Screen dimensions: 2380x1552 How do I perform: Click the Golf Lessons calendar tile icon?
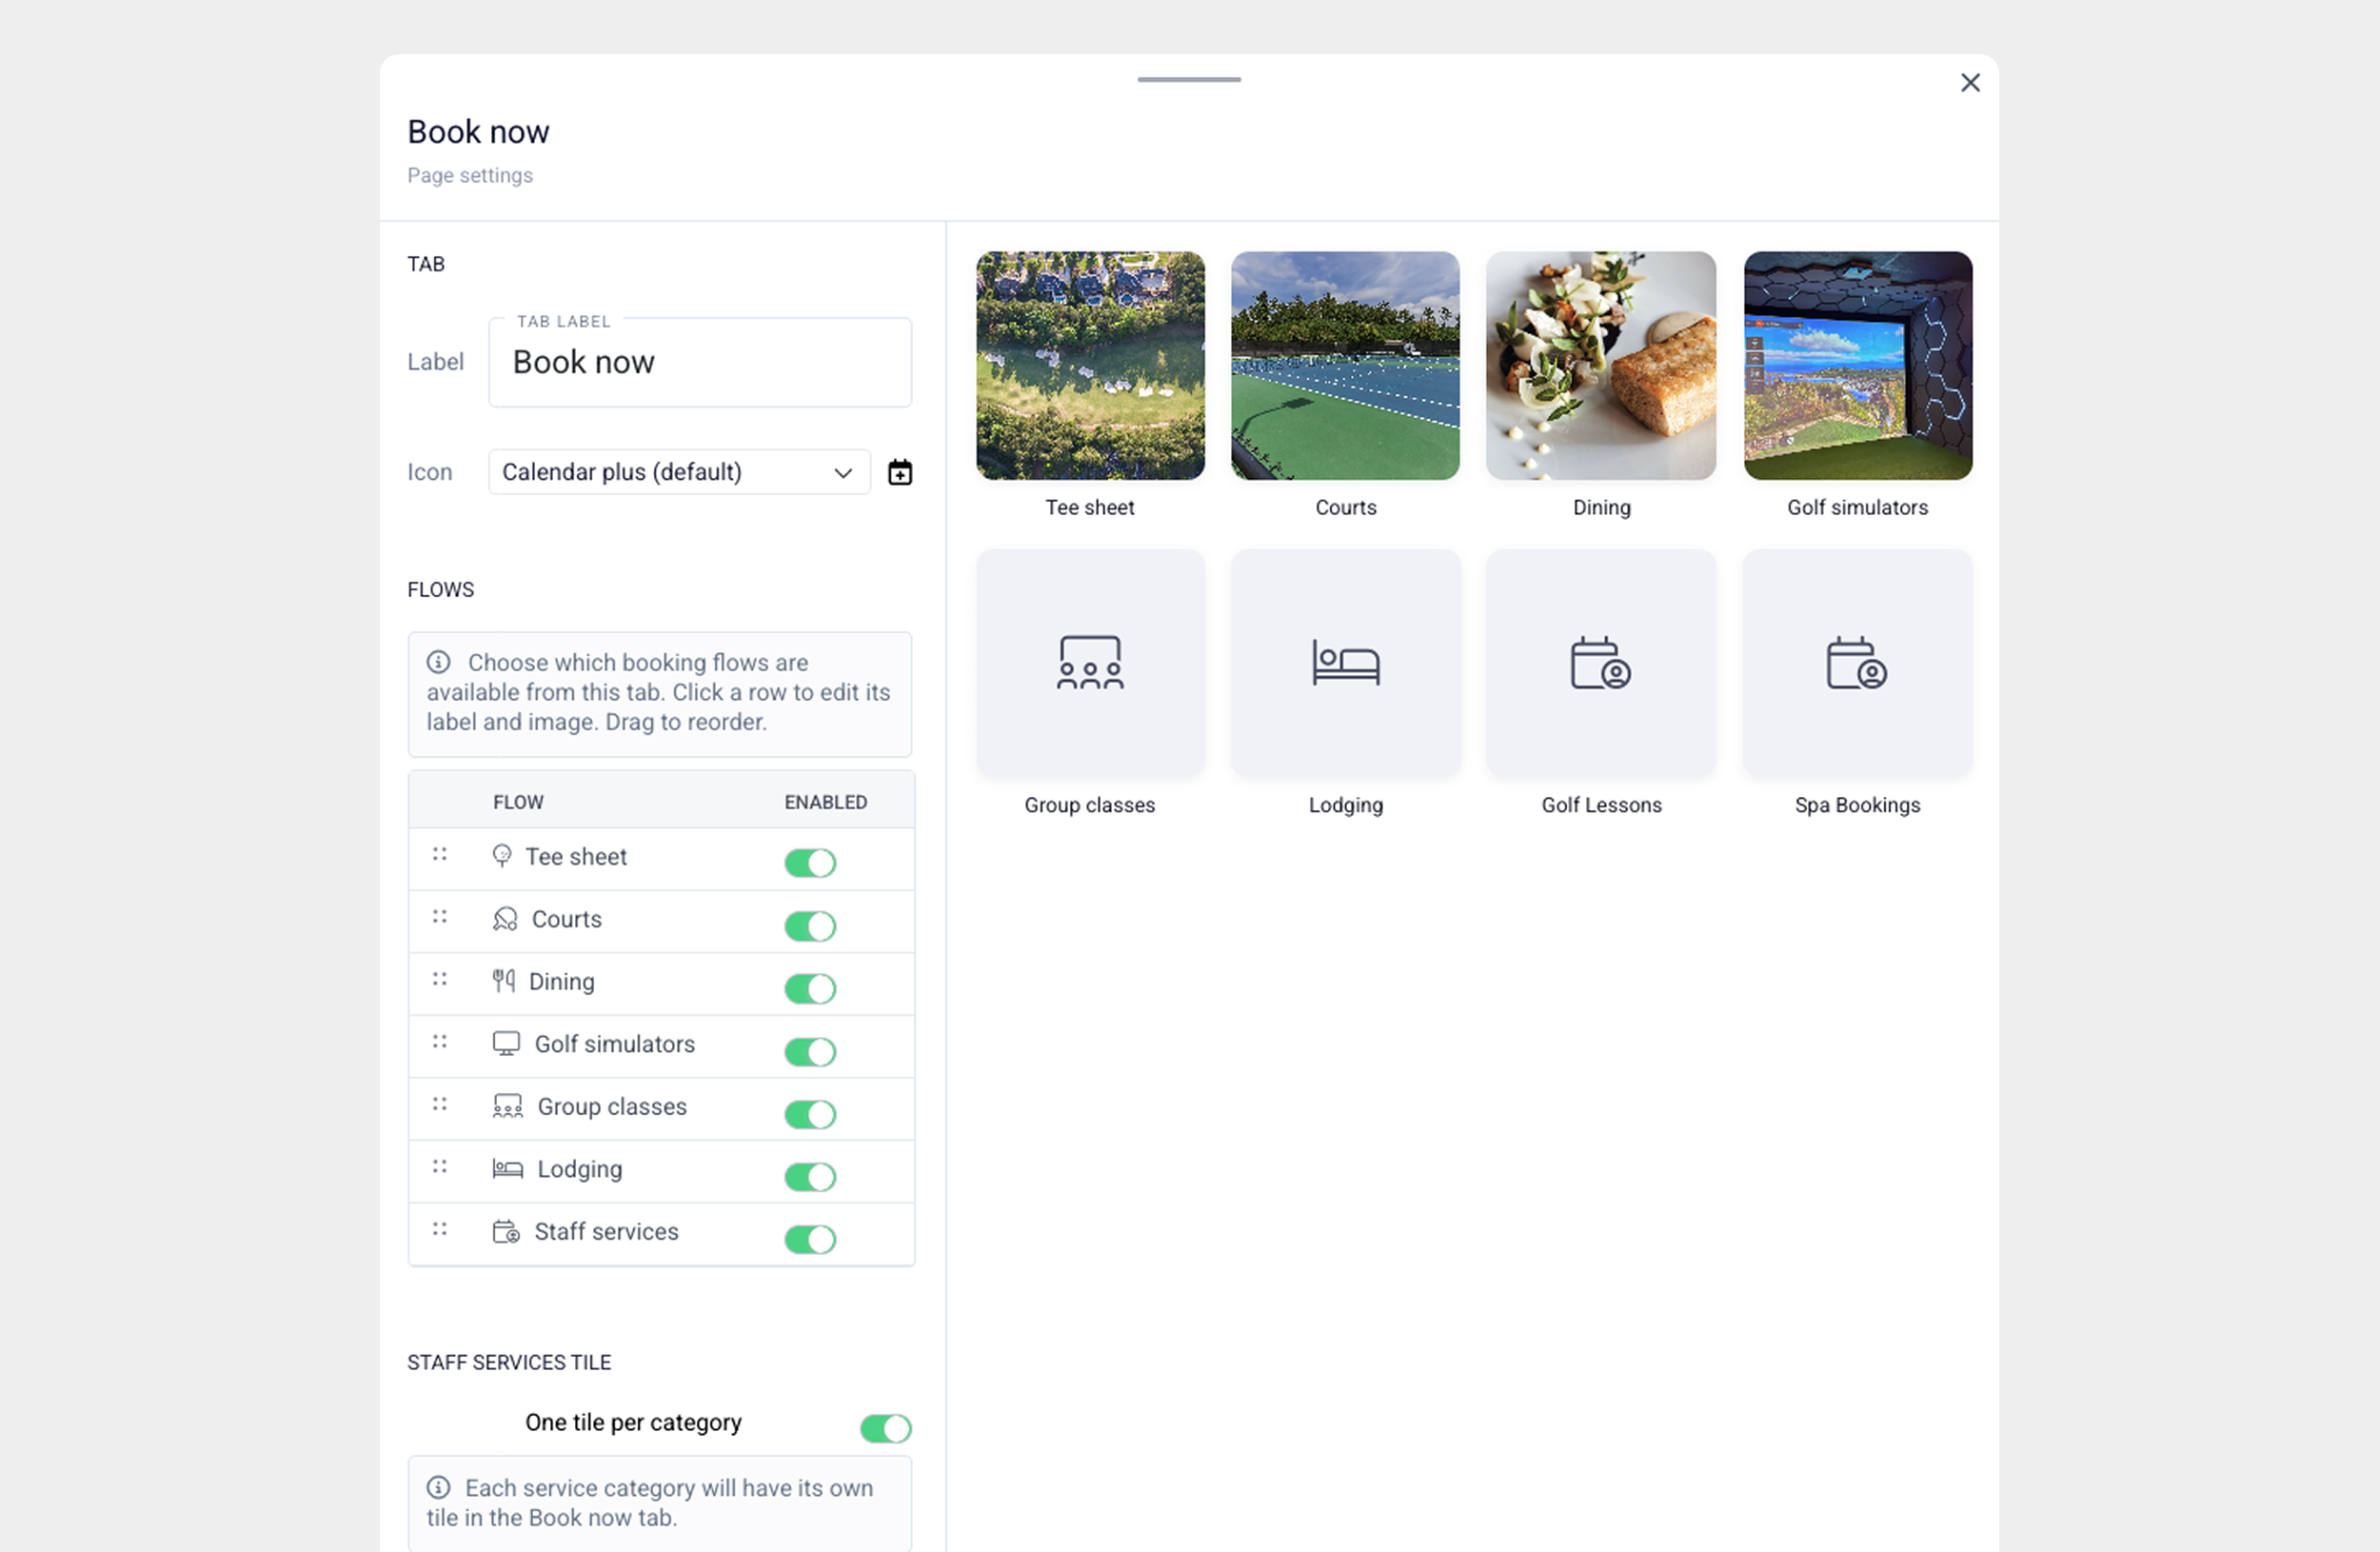1600,662
